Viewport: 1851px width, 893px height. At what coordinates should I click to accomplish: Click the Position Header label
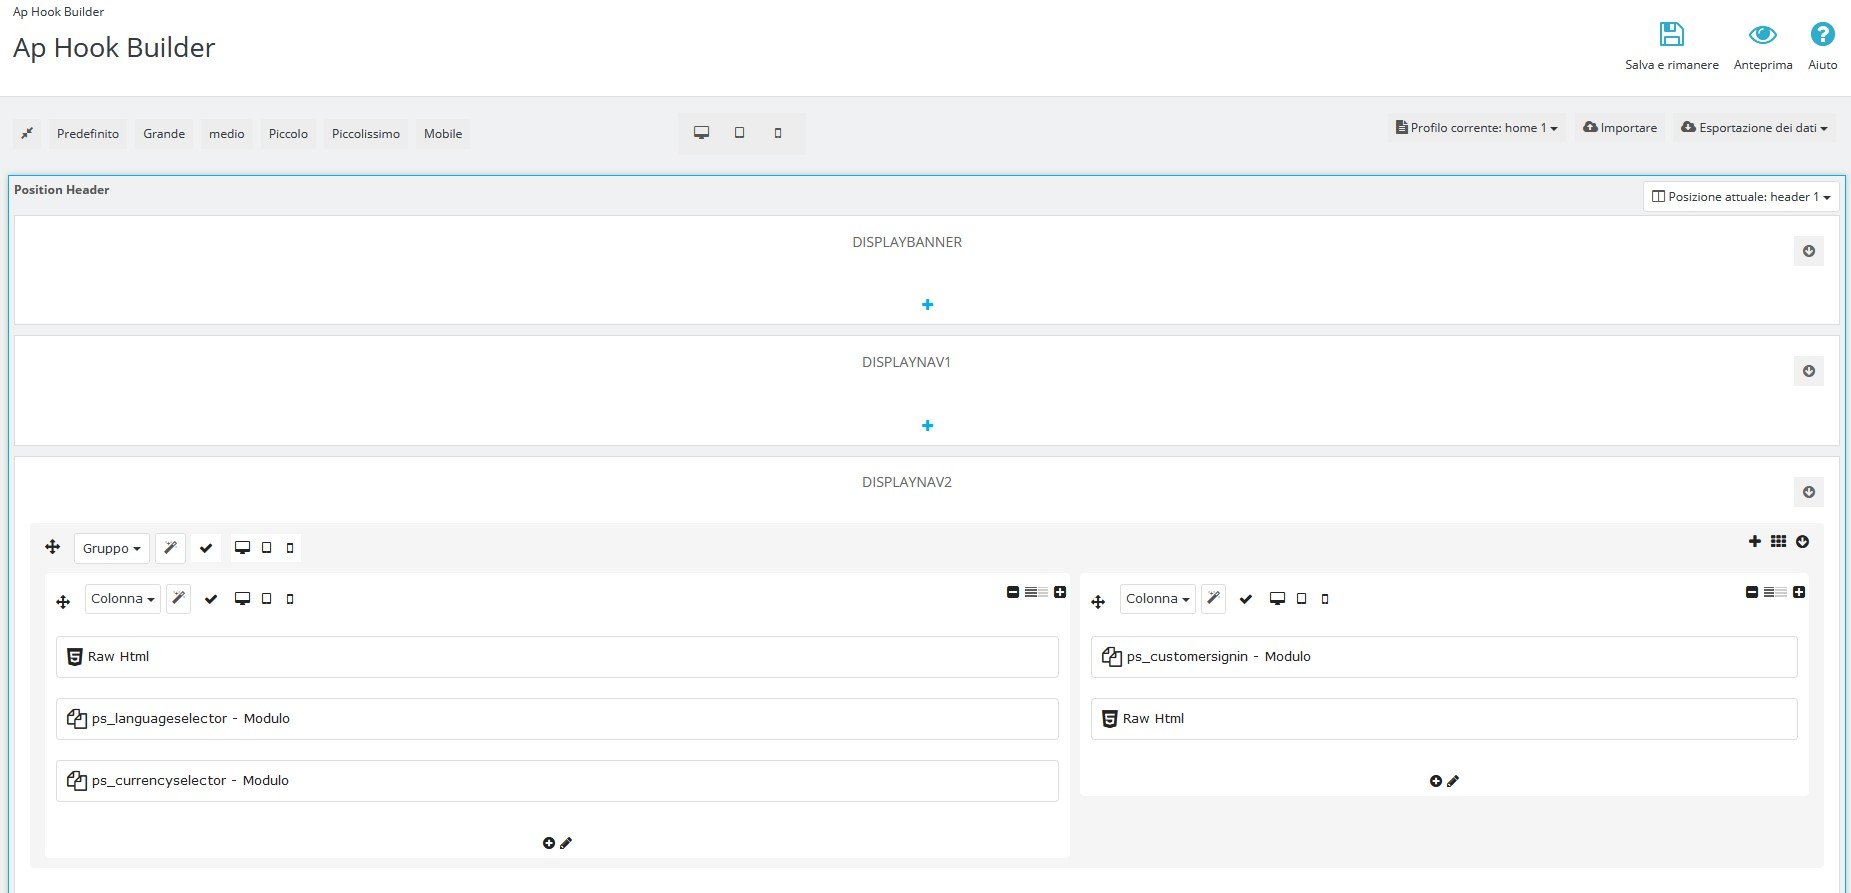[x=62, y=190]
